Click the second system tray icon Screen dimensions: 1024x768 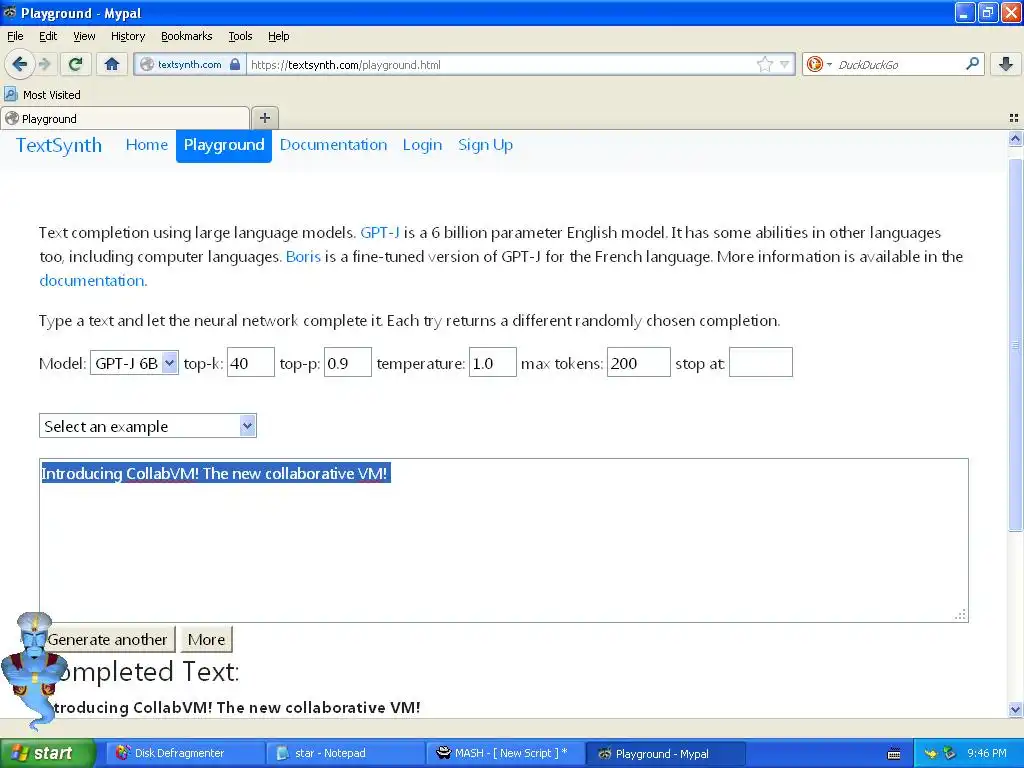(950, 754)
